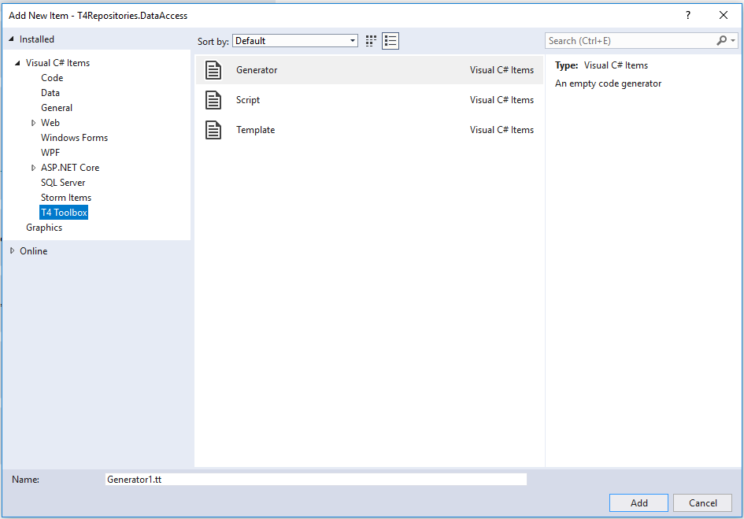Click the Installed section label

point(37,39)
